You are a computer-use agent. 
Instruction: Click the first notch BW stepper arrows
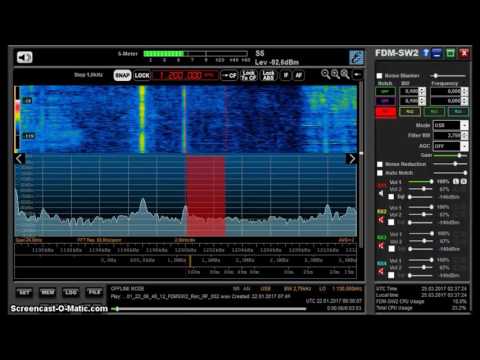[x=422, y=91]
